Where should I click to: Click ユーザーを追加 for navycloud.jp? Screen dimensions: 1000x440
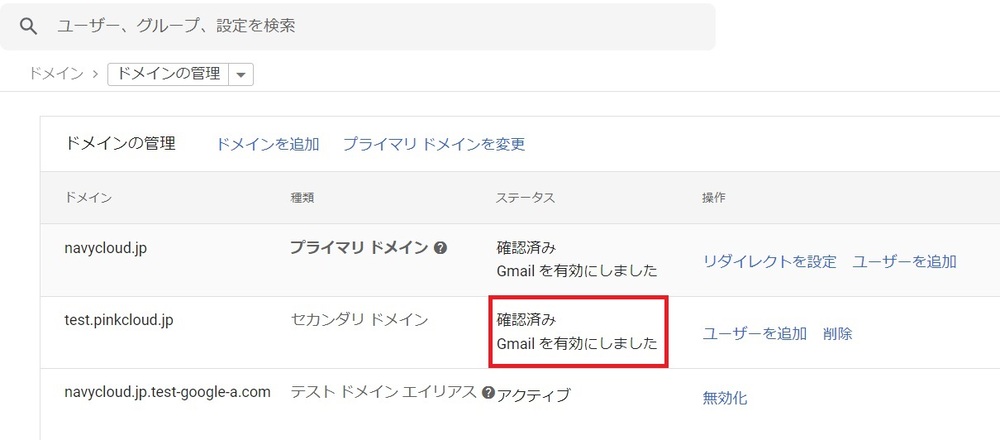click(x=904, y=261)
